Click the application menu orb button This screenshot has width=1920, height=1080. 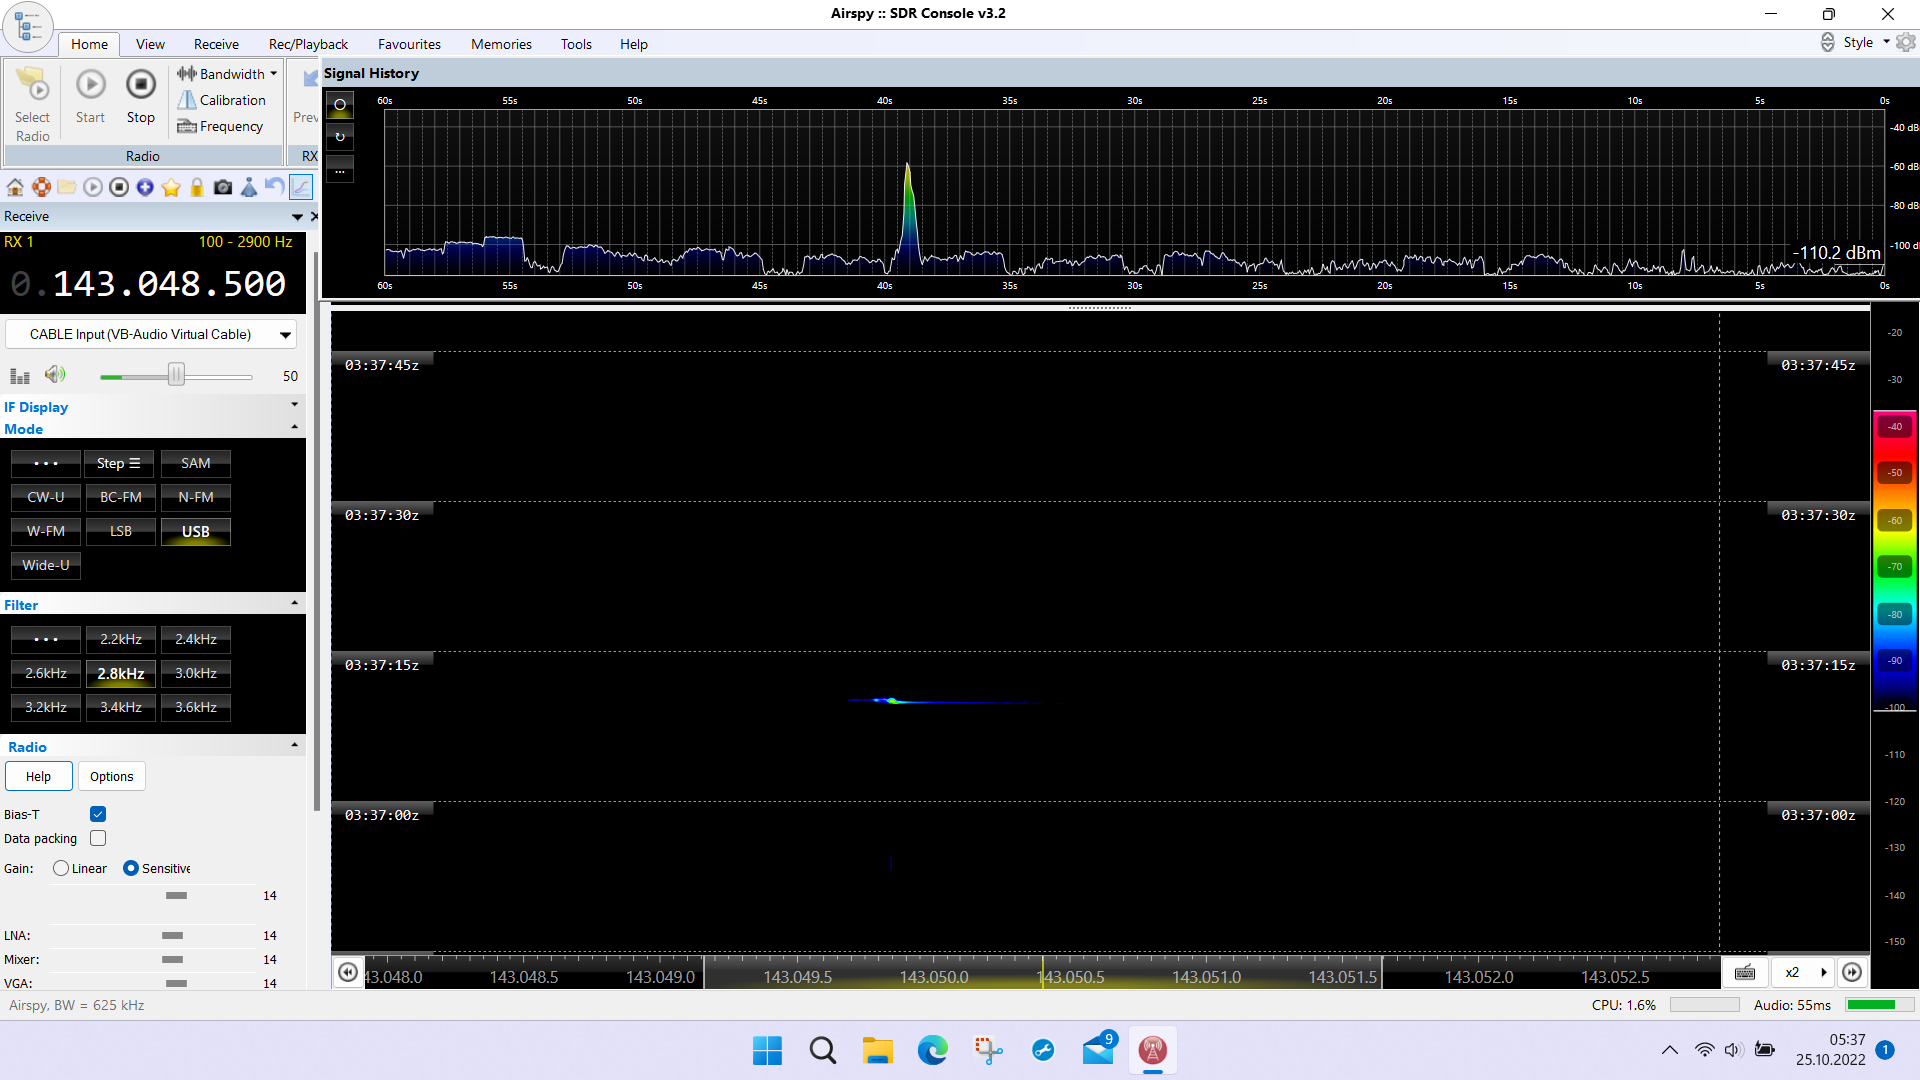28,26
